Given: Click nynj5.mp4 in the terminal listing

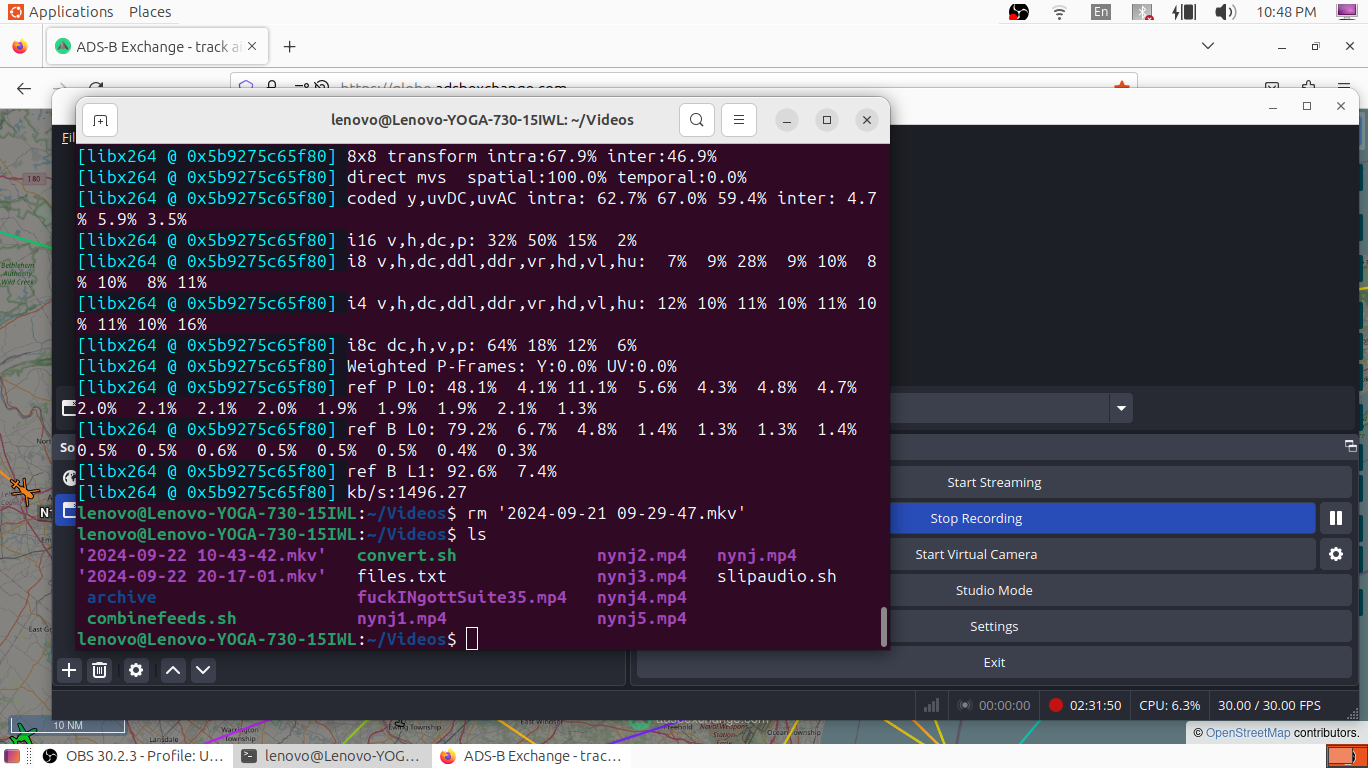Looking at the screenshot, I should [x=642, y=618].
